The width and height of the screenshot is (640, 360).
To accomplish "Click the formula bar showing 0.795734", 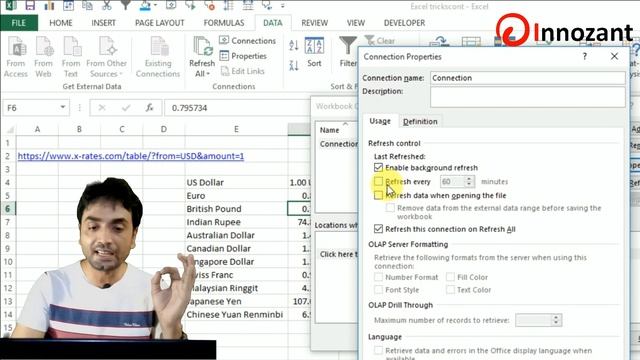I will [239, 108].
